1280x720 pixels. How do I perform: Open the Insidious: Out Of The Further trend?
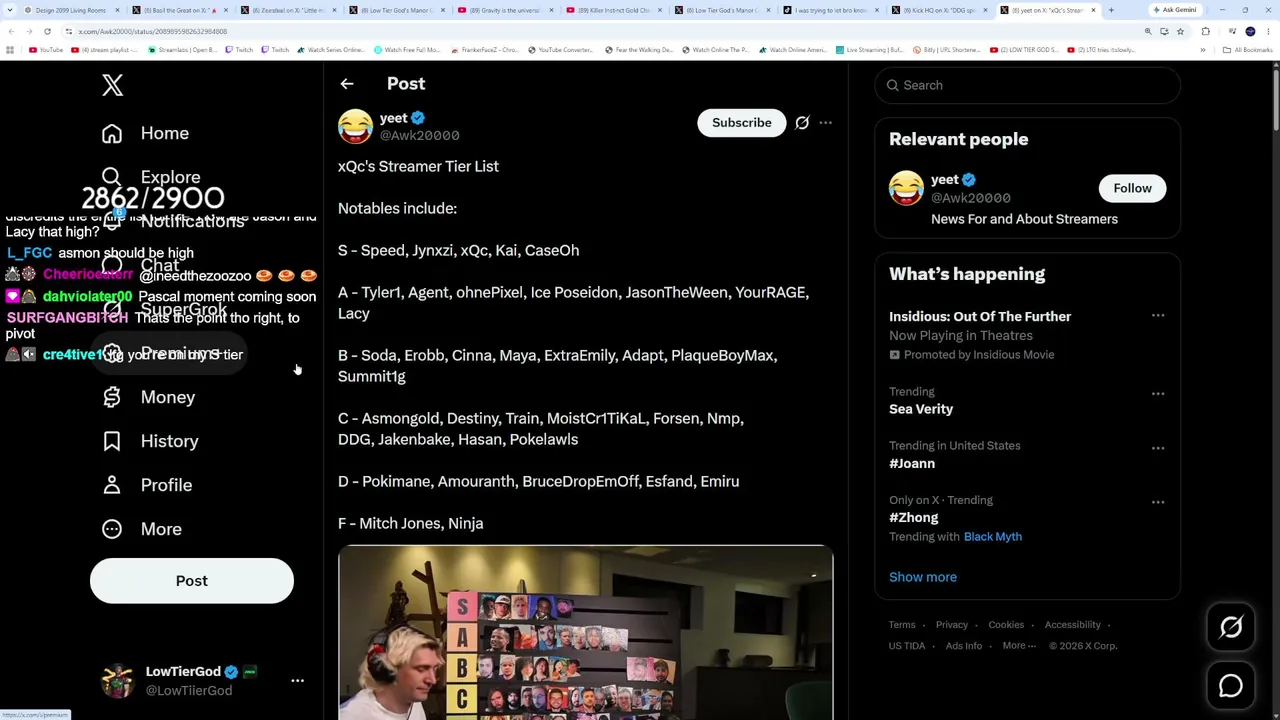tap(980, 317)
